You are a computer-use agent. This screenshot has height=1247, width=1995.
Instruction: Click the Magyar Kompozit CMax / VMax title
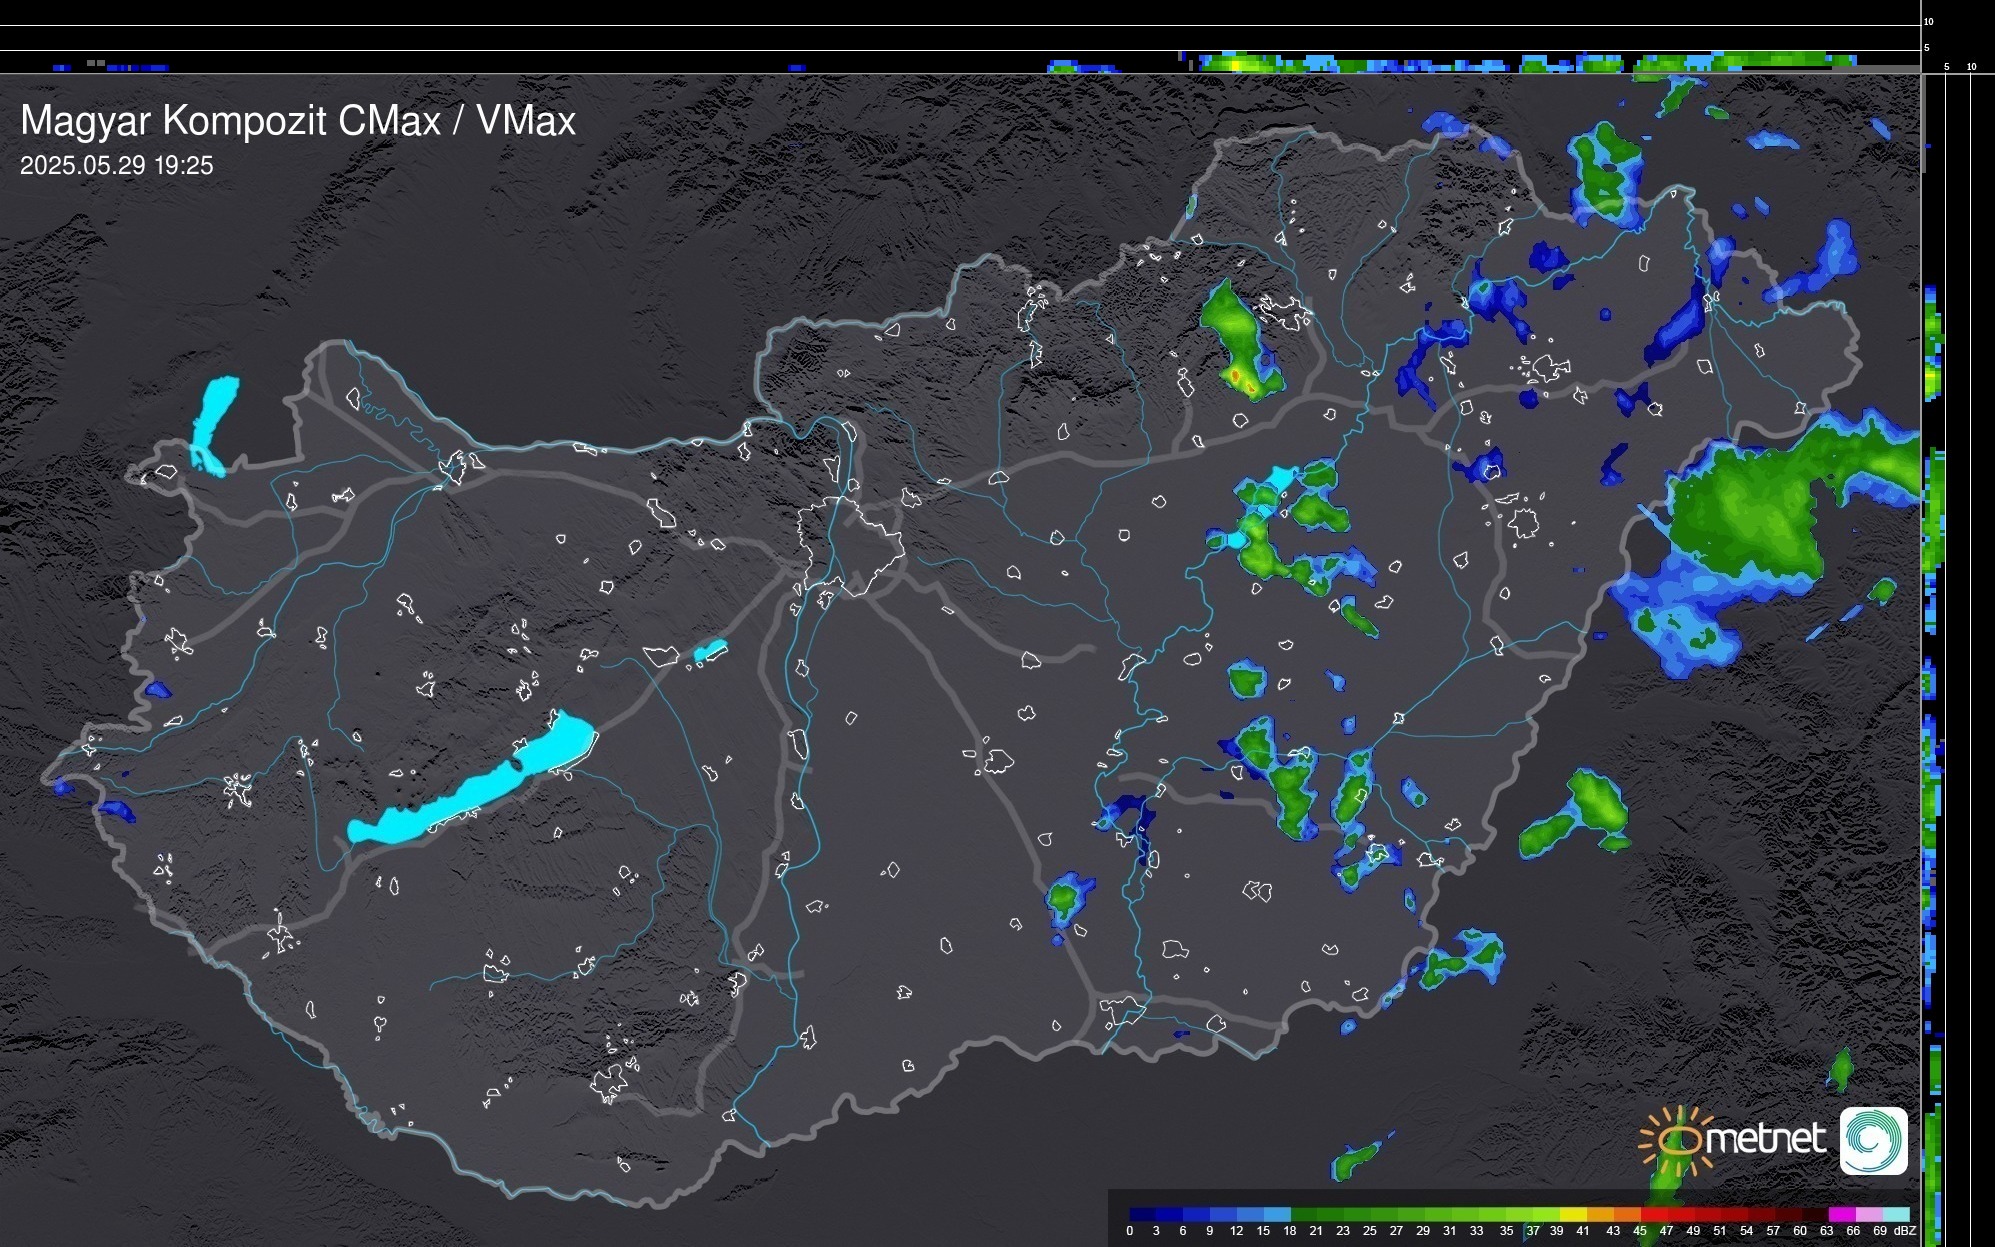pos(298,121)
